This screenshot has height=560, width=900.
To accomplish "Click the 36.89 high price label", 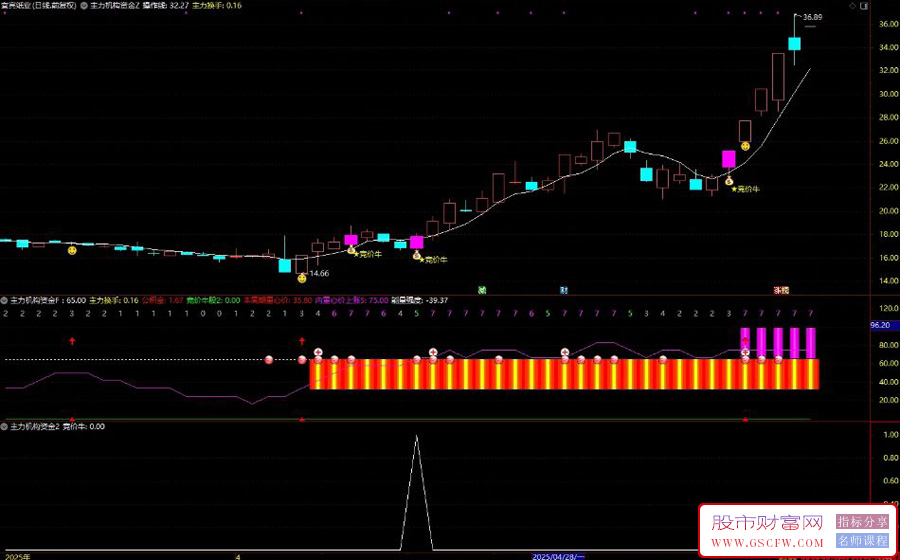I will point(813,17).
